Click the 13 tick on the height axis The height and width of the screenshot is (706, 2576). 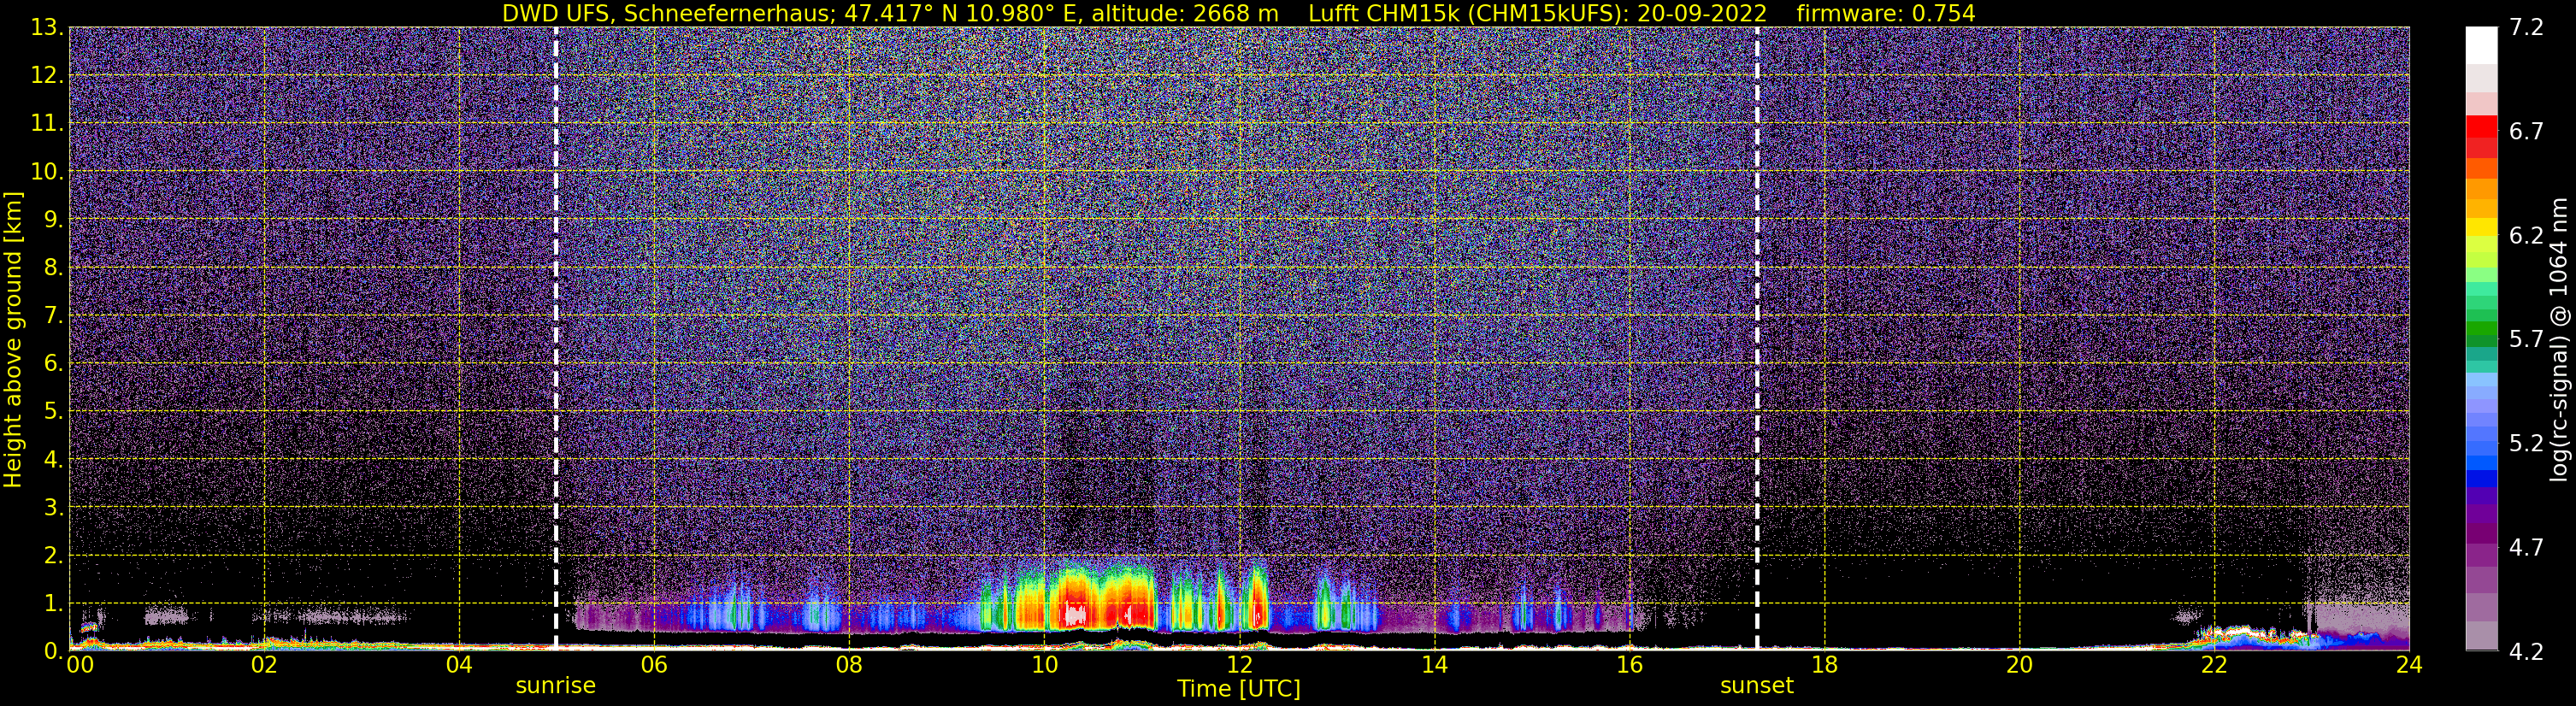point(46,28)
